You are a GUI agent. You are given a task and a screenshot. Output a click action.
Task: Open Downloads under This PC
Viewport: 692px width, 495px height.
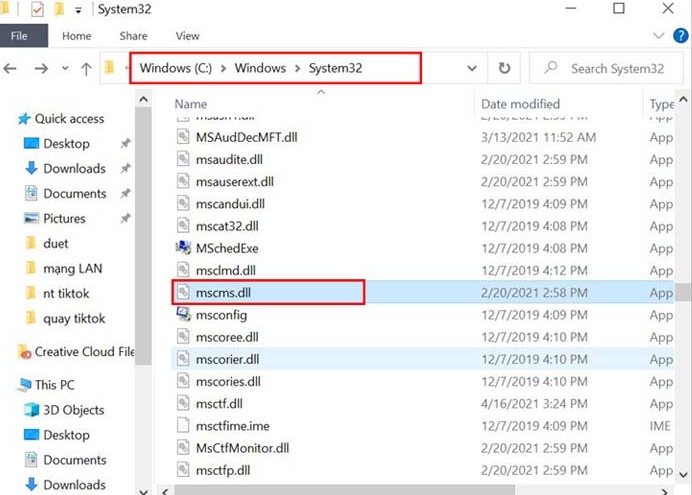click(74, 485)
